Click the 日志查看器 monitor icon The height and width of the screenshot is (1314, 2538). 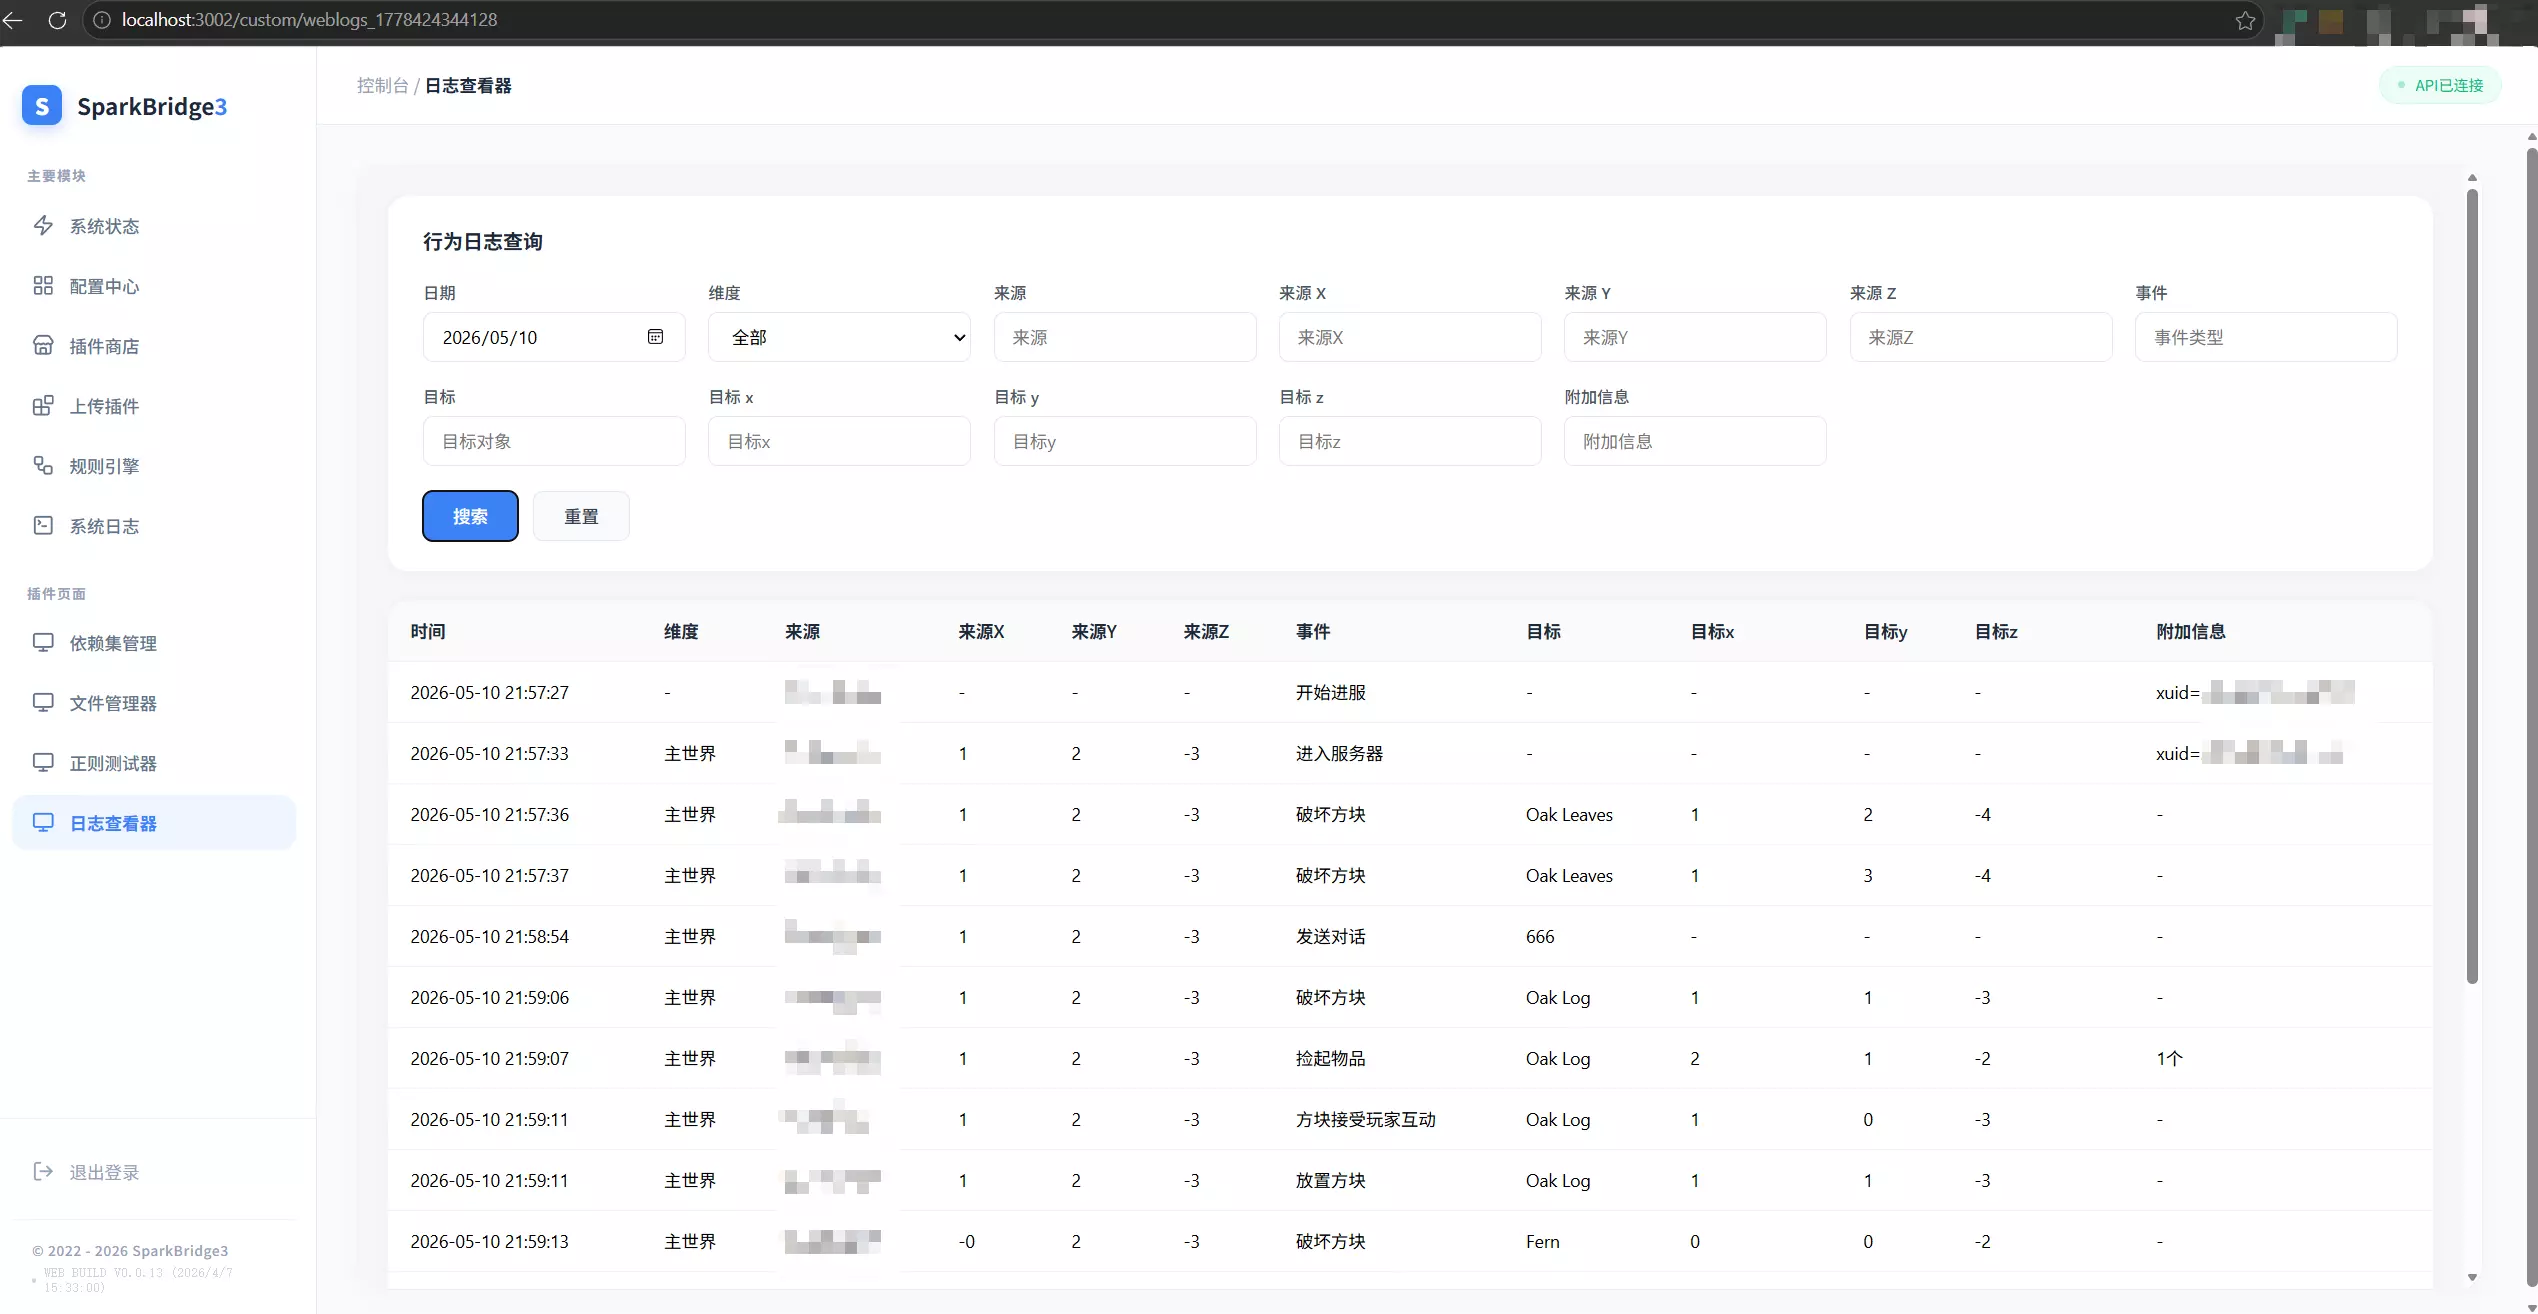coord(43,822)
